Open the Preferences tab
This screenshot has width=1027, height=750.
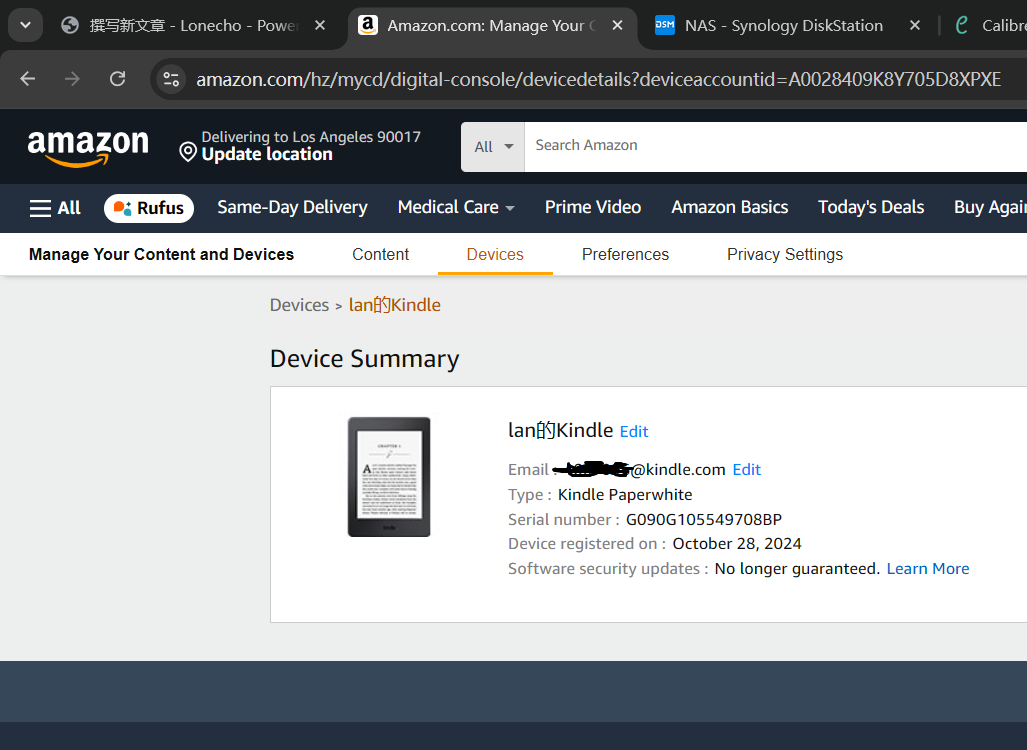[x=625, y=254]
